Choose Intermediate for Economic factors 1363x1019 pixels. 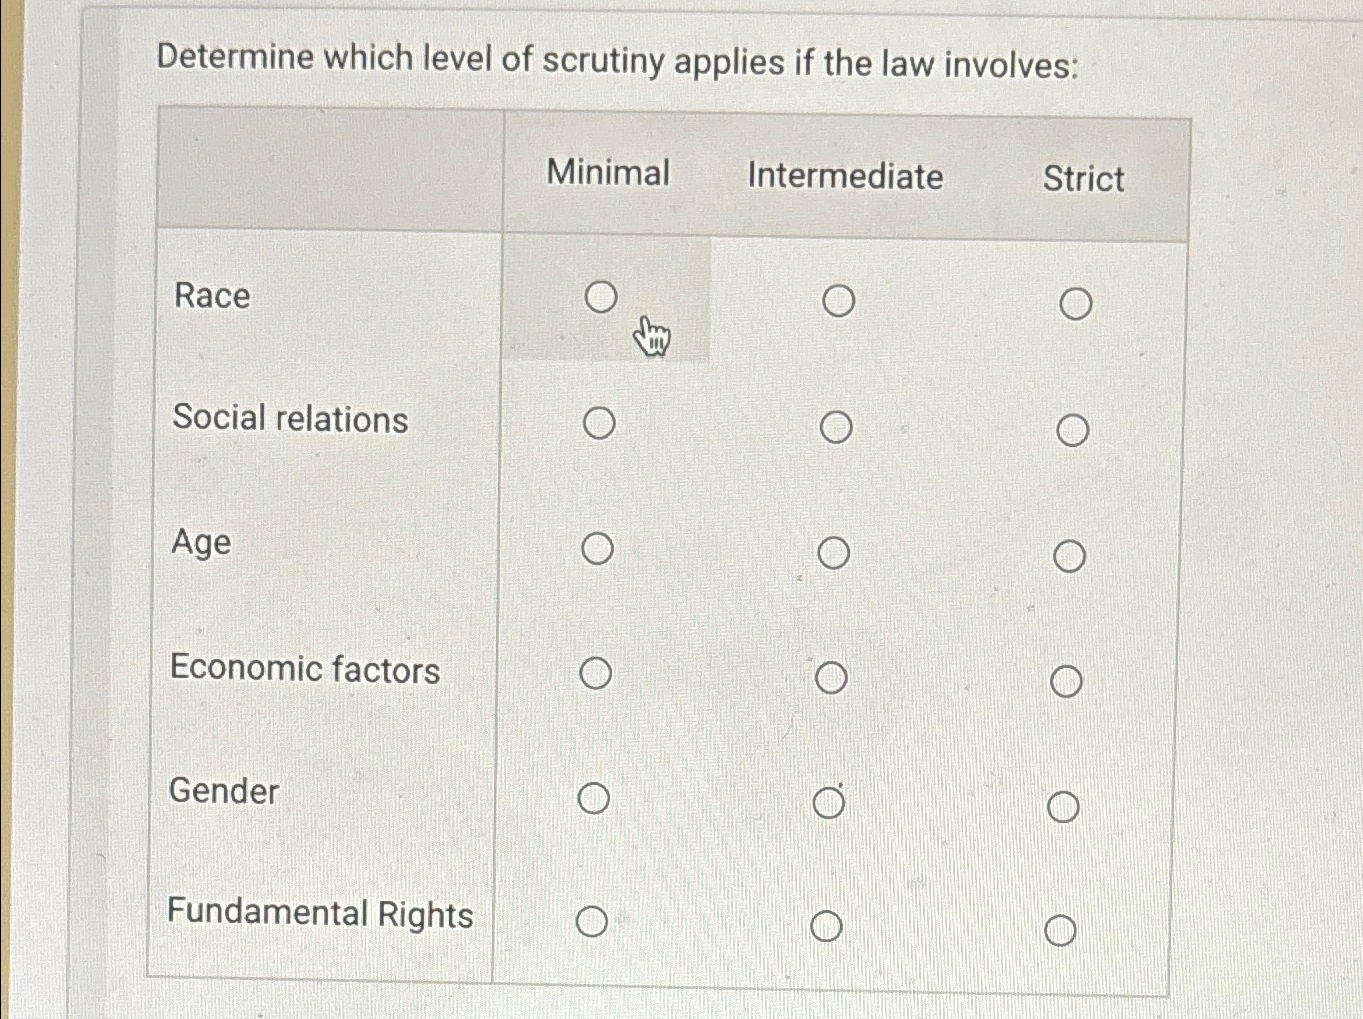[x=831, y=678]
